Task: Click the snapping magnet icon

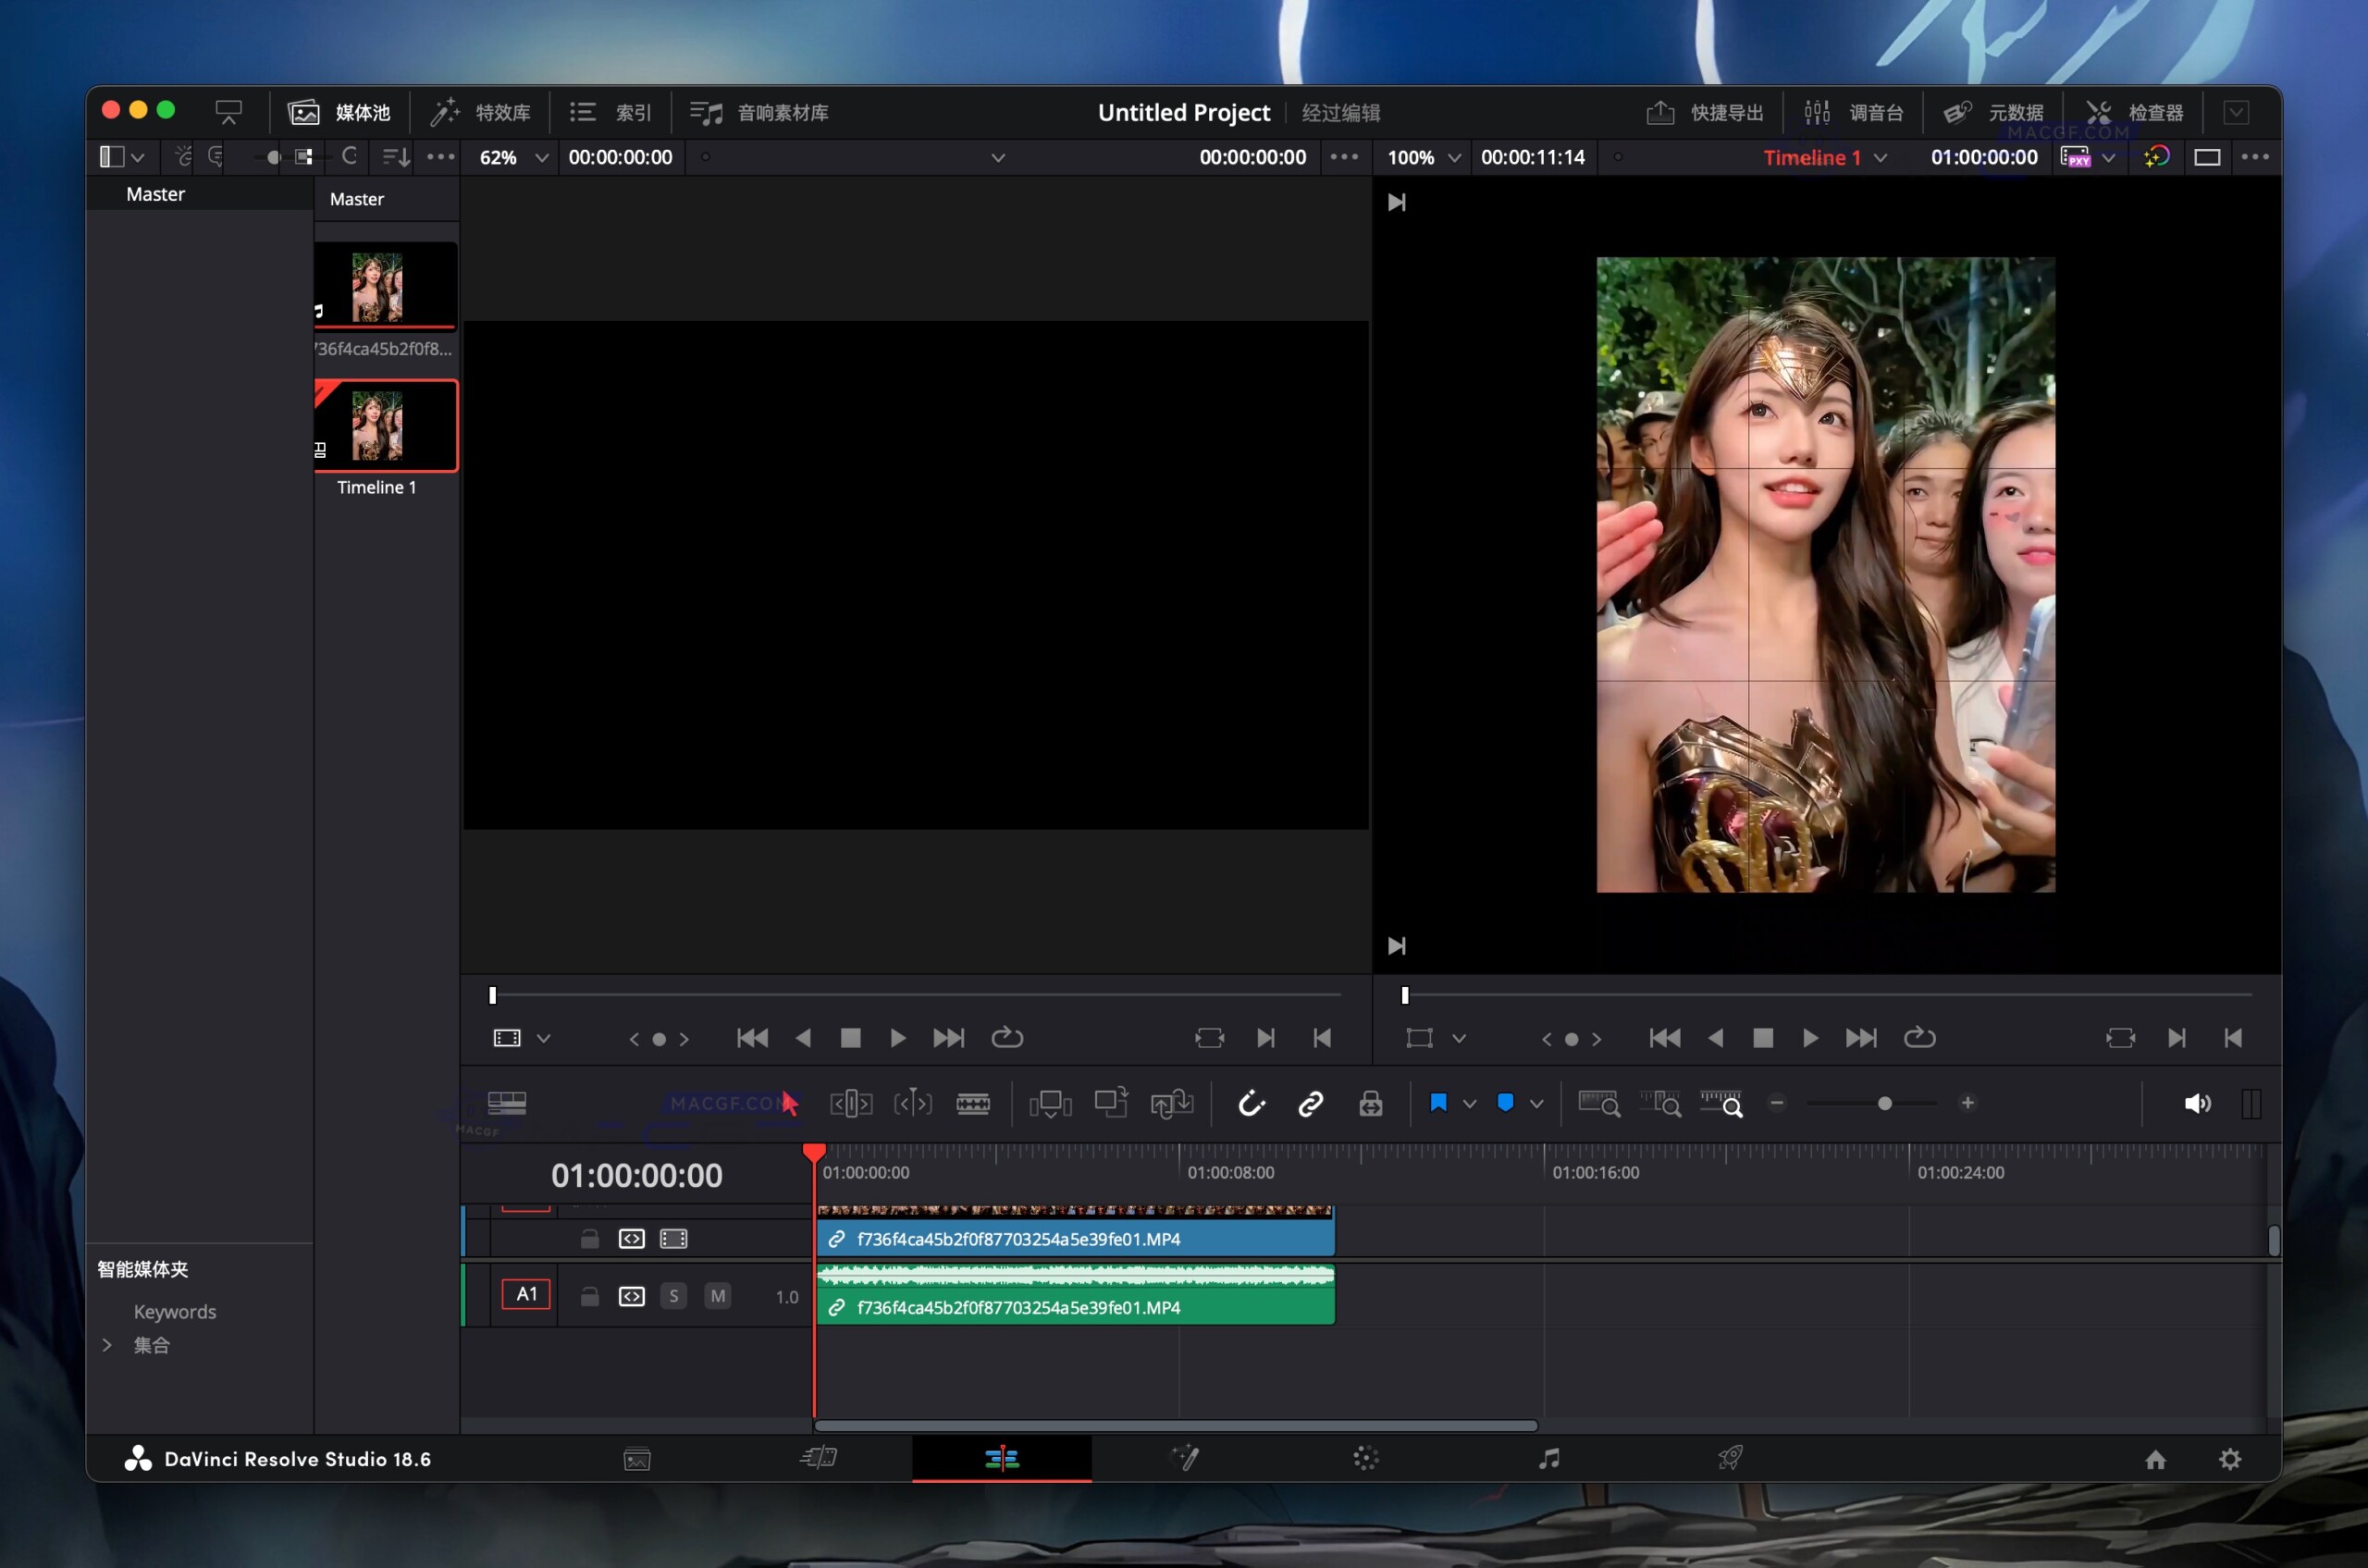Action: point(1251,1103)
